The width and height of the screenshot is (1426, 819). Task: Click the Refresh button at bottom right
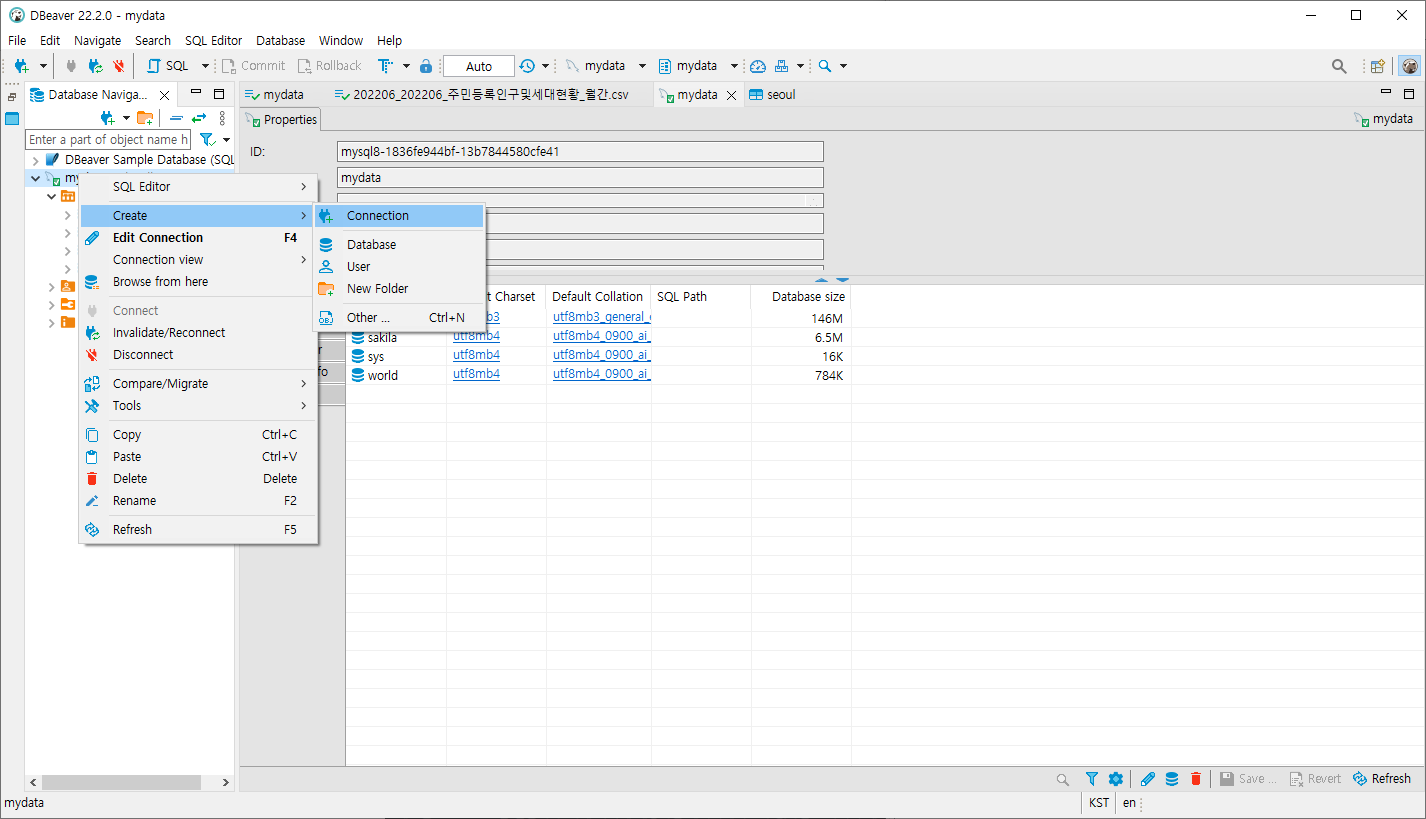click(x=1382, y=779)
